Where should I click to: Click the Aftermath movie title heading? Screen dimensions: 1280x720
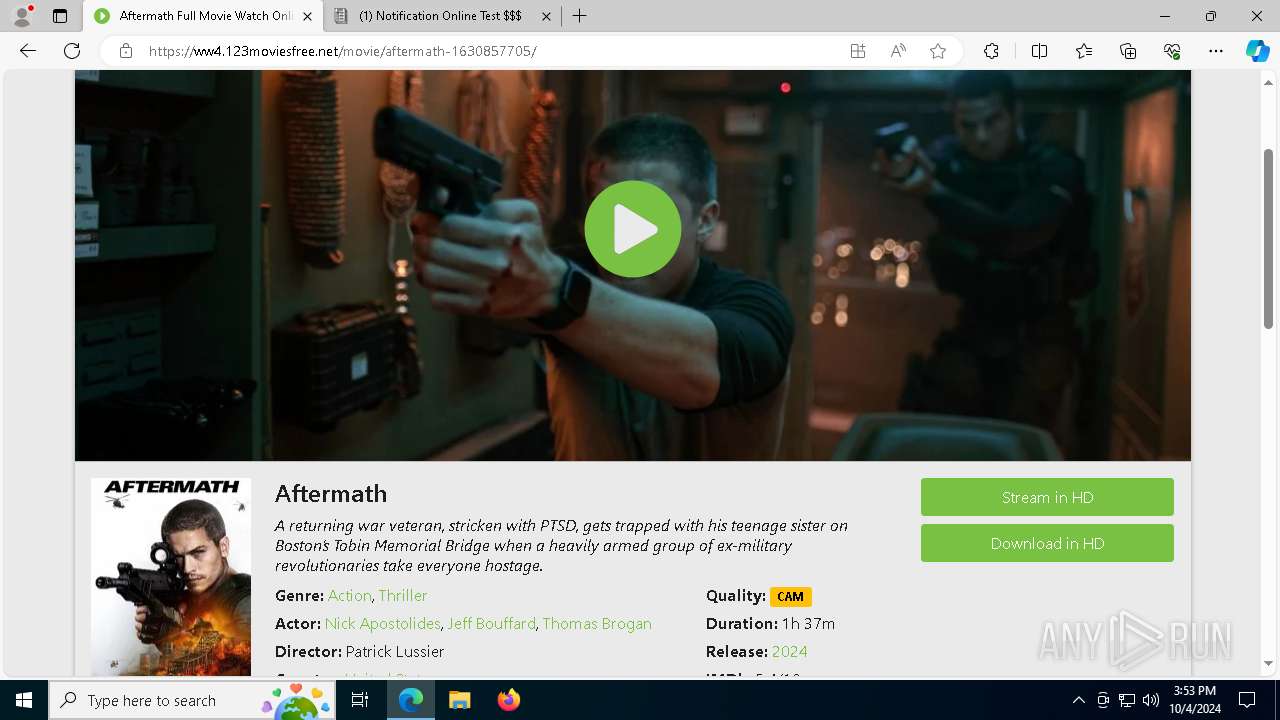pyautogui.click(x=331, y=494)
